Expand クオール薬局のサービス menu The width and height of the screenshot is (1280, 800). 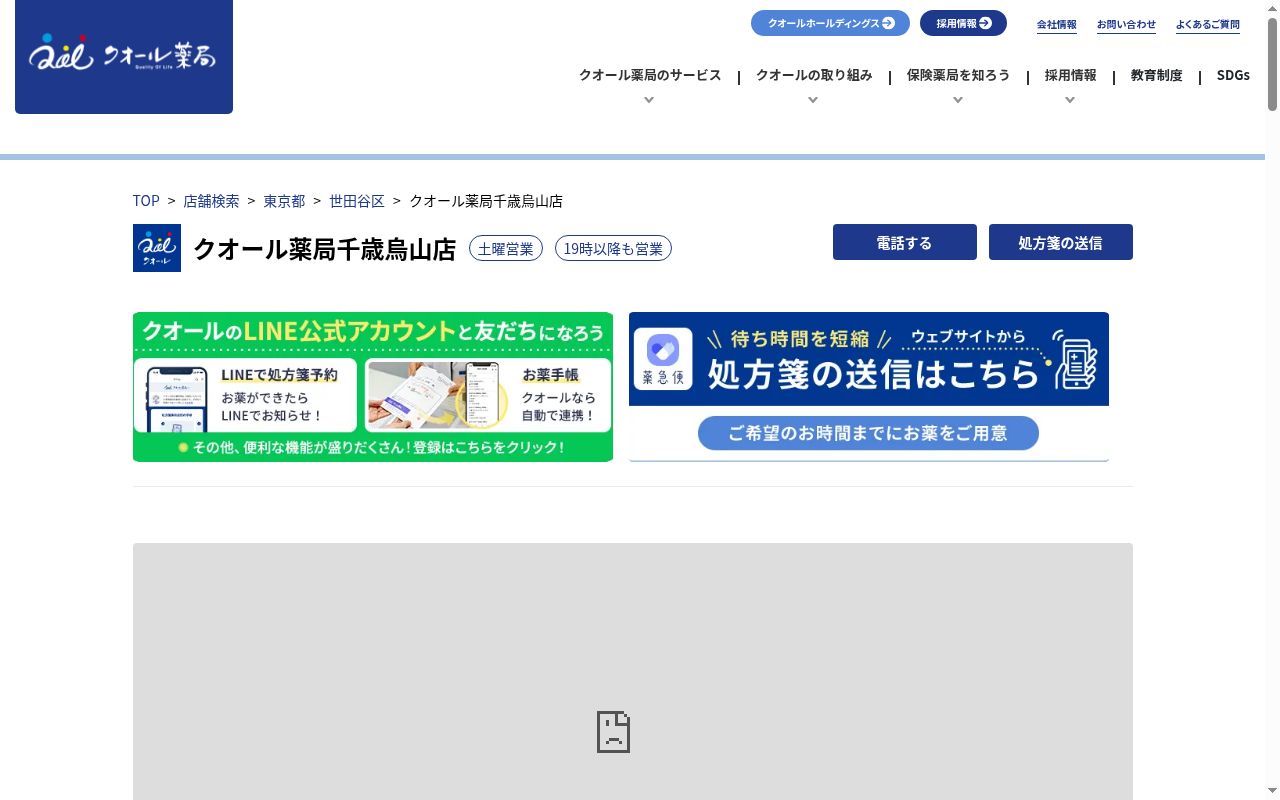pos(649,75)
